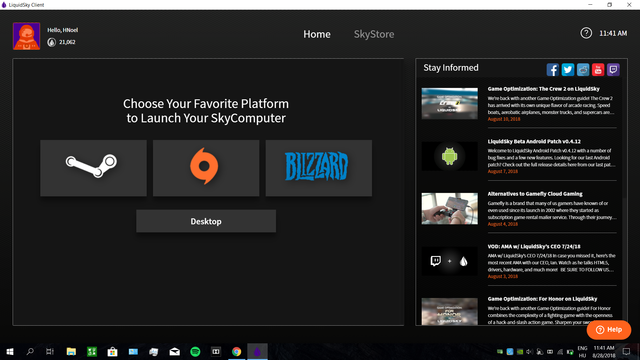Click the For Honor article thumbnail
The width and height of the screenshot is (640, 360).
449,311
